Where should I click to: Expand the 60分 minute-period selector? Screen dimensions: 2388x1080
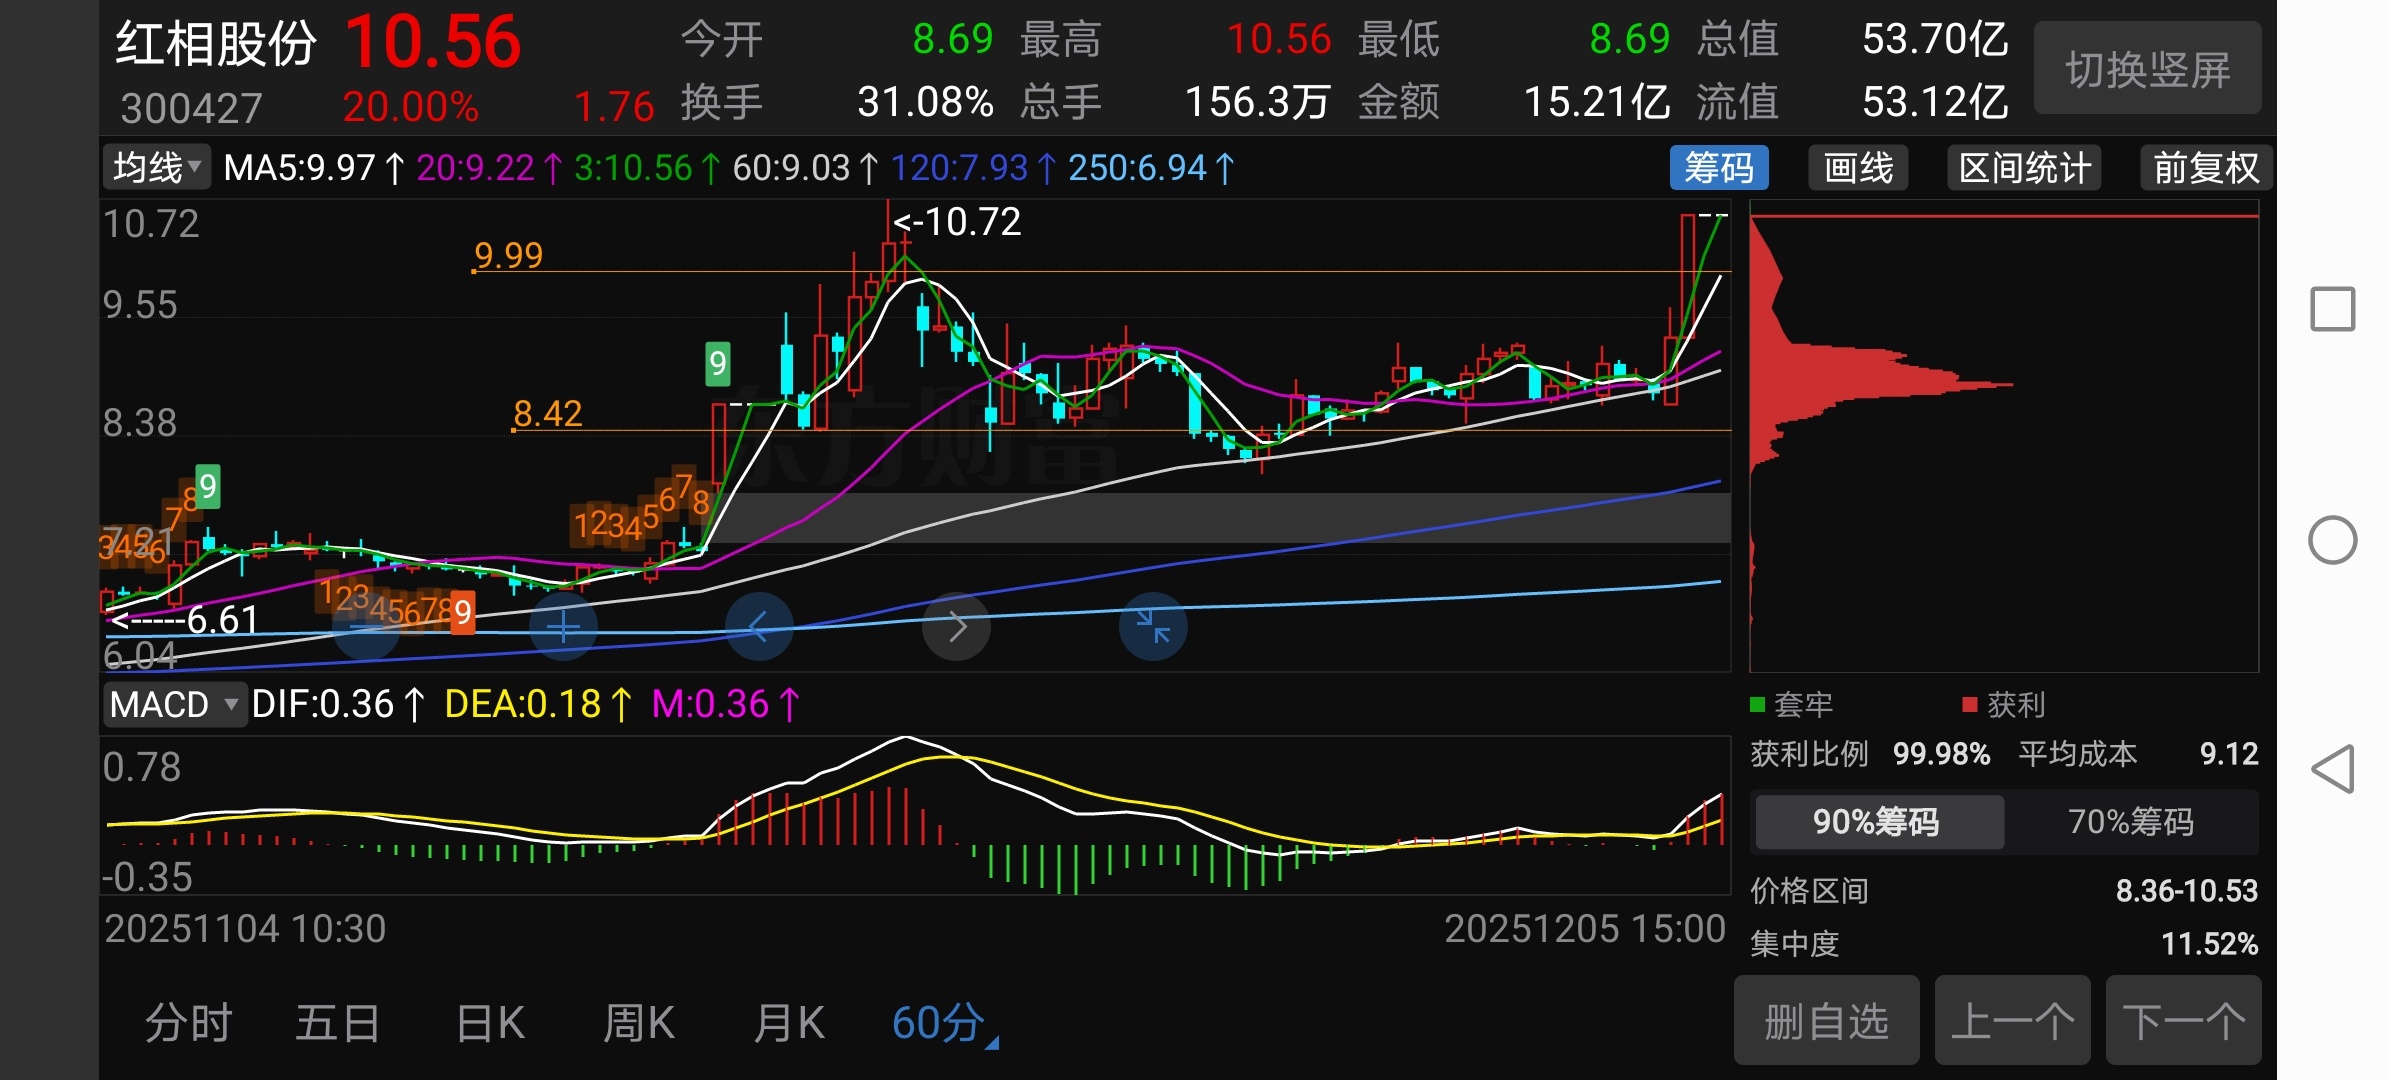[x=942, y=1024]
